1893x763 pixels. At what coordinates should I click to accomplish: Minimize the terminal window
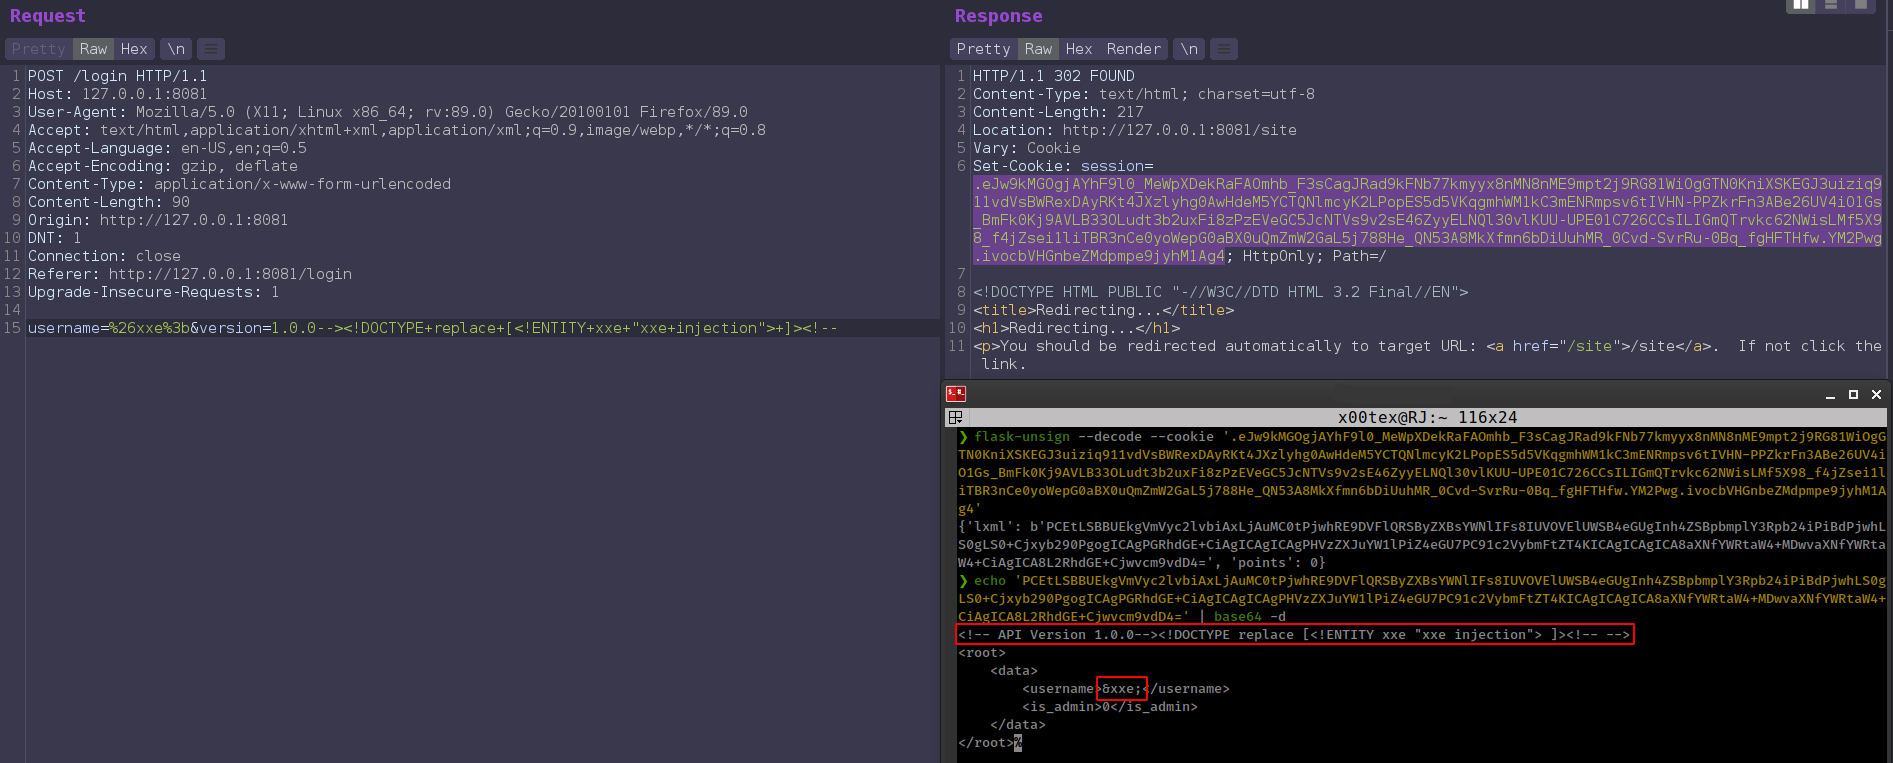click(x=1830, y=395)
